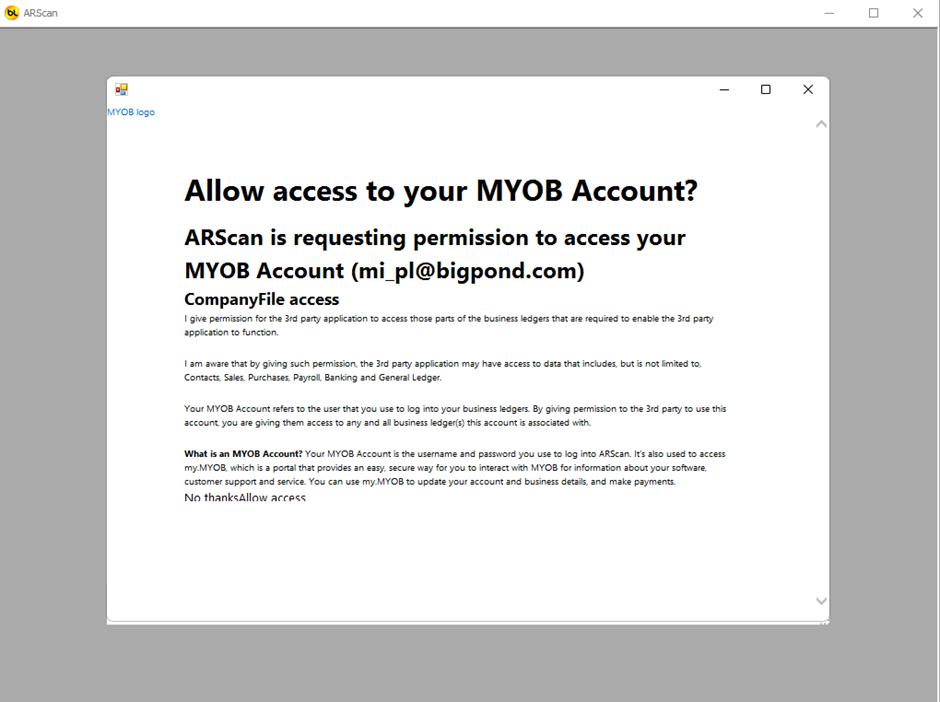This screenshot has height=702, width=940.
Task: Click the vertical scrollbar track
Action: pos(821,360)
